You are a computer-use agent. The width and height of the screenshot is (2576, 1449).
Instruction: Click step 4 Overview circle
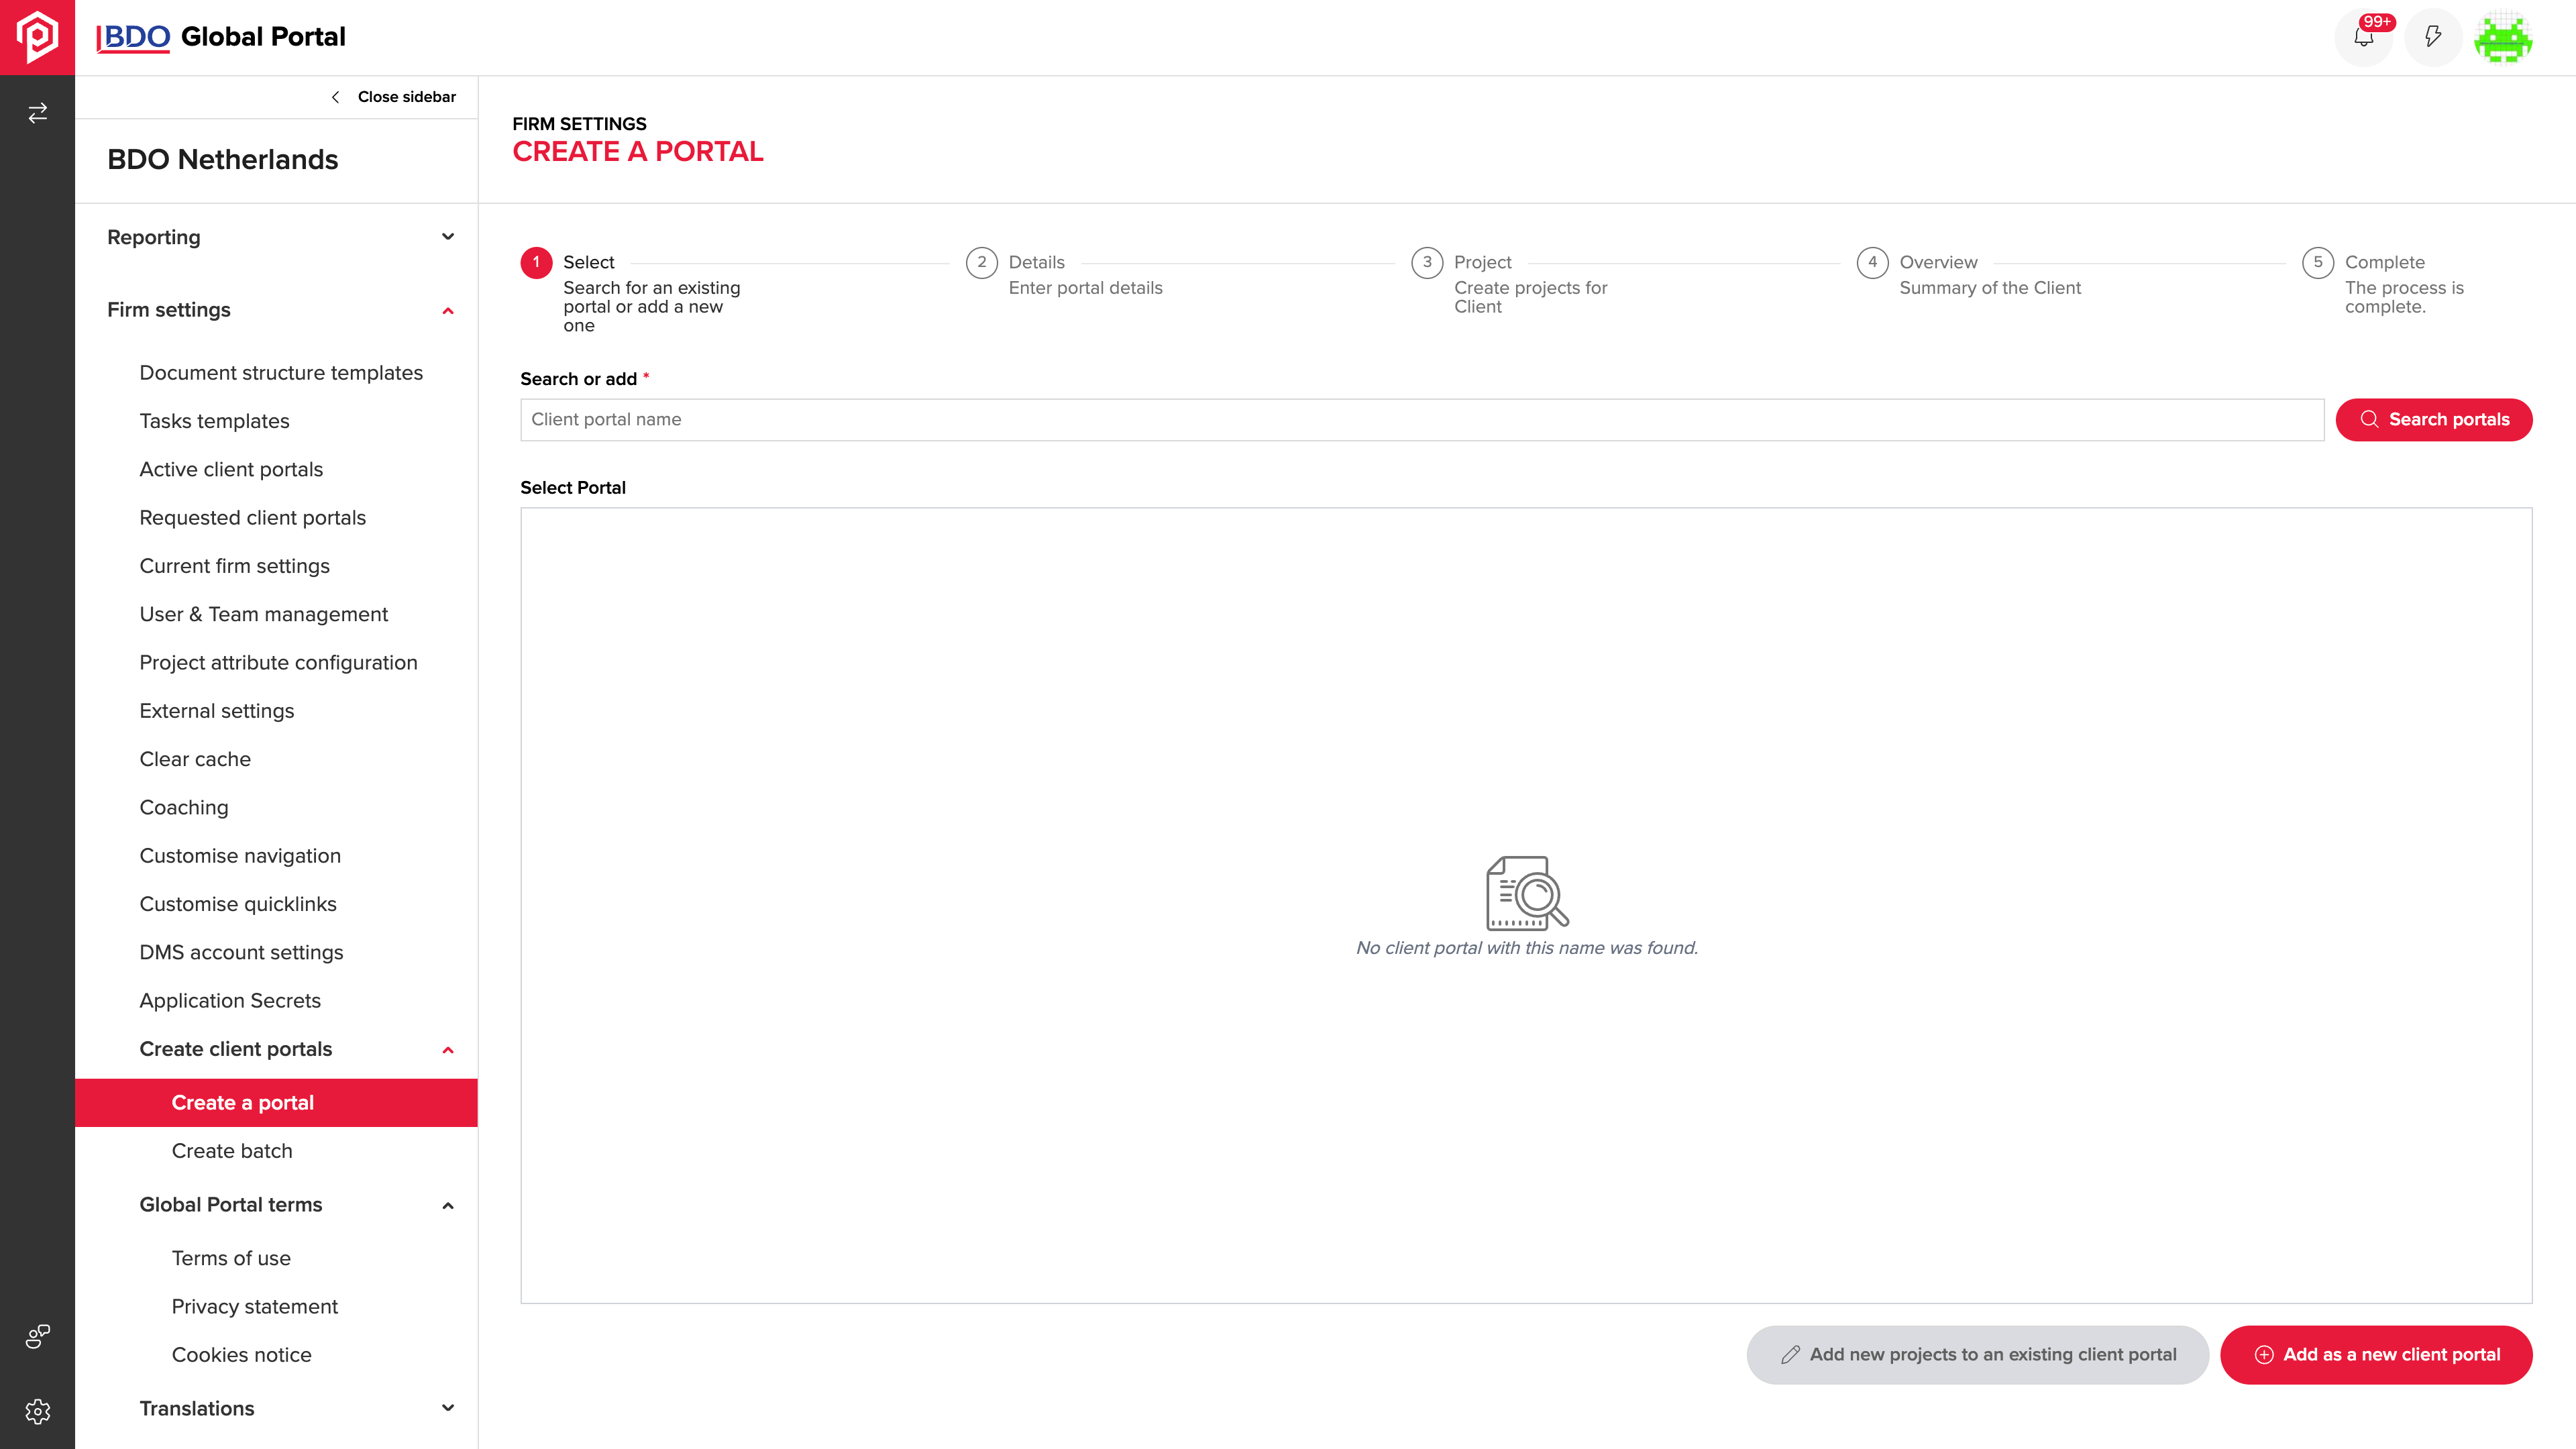pyautogui.click(x=1873, y=262)
